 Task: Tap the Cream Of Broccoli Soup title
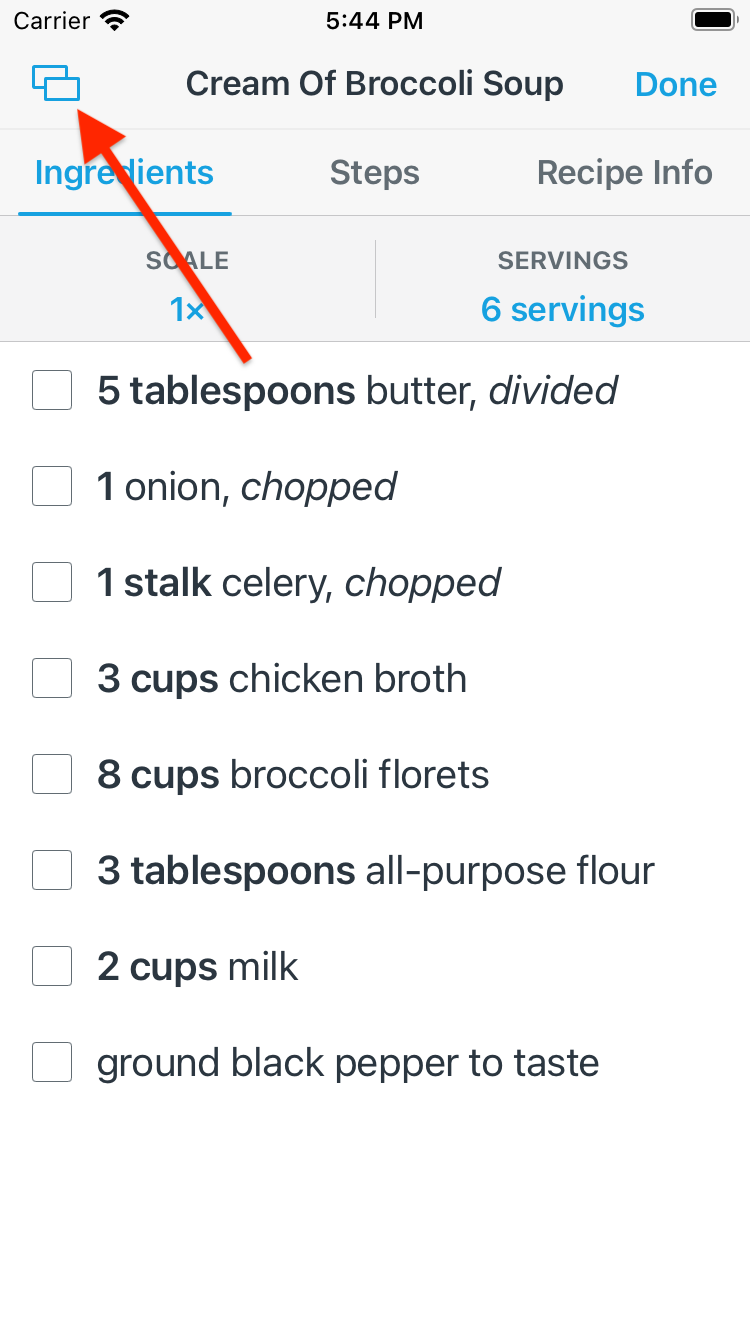point(375,84)
